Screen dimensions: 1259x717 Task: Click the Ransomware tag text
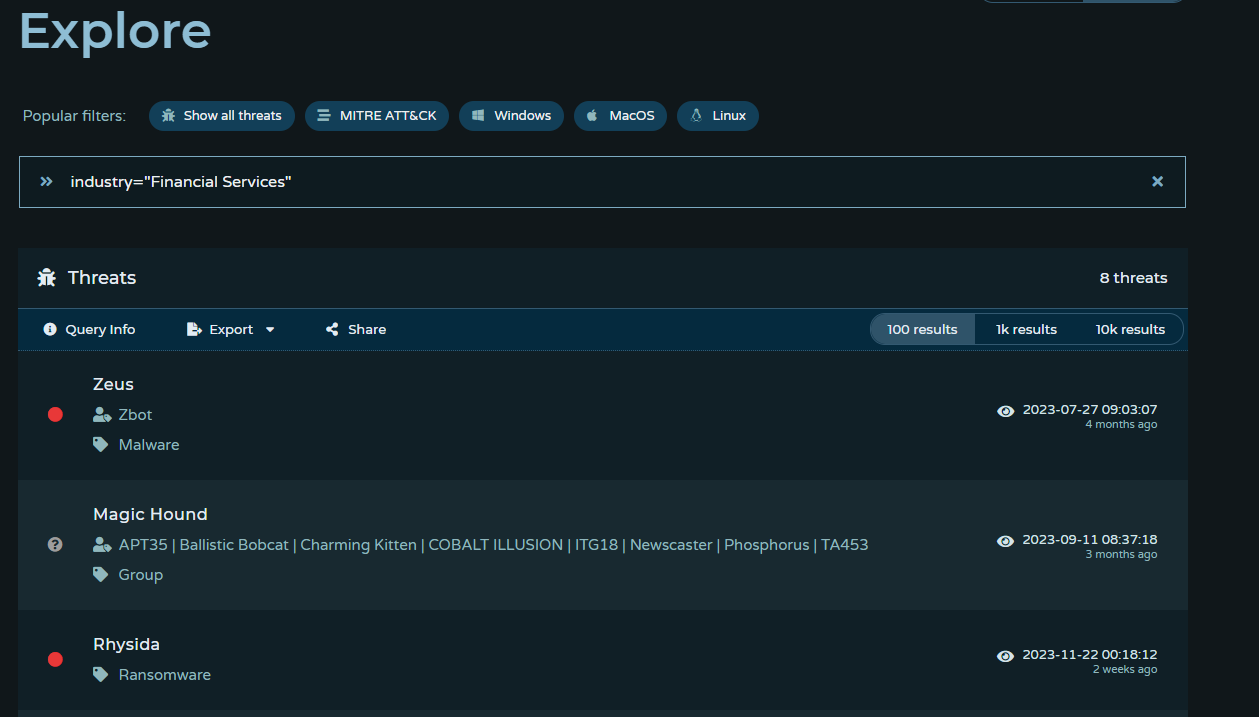coord(165,675)
